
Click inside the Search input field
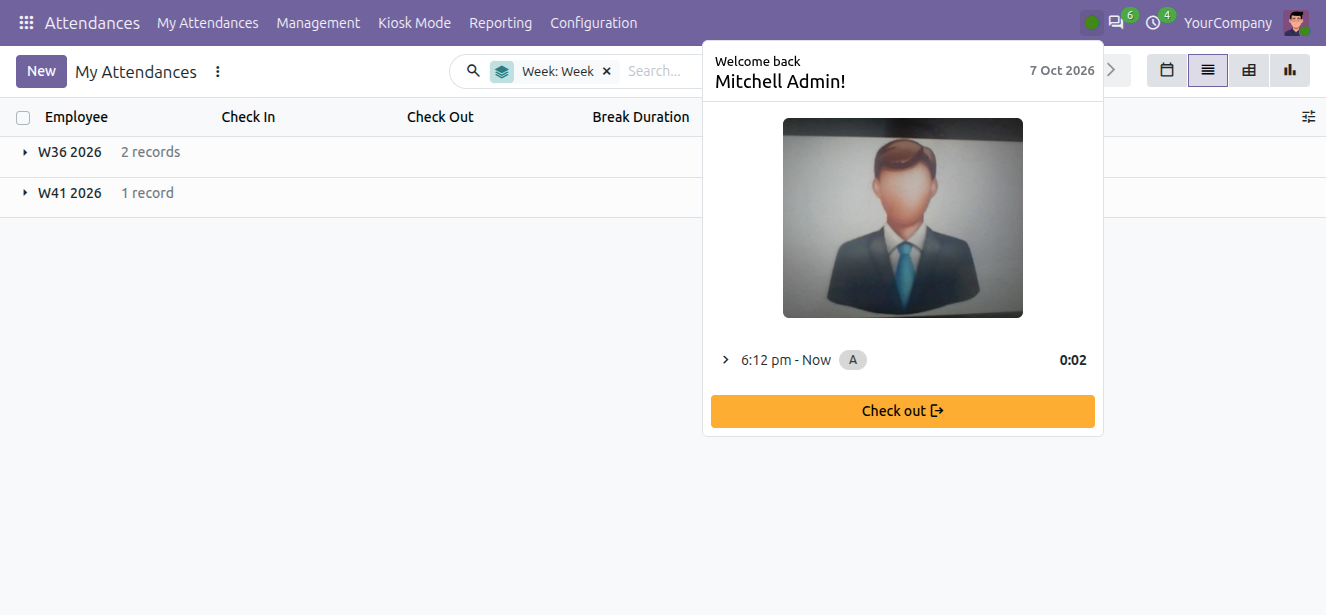(x=660, y=71)
